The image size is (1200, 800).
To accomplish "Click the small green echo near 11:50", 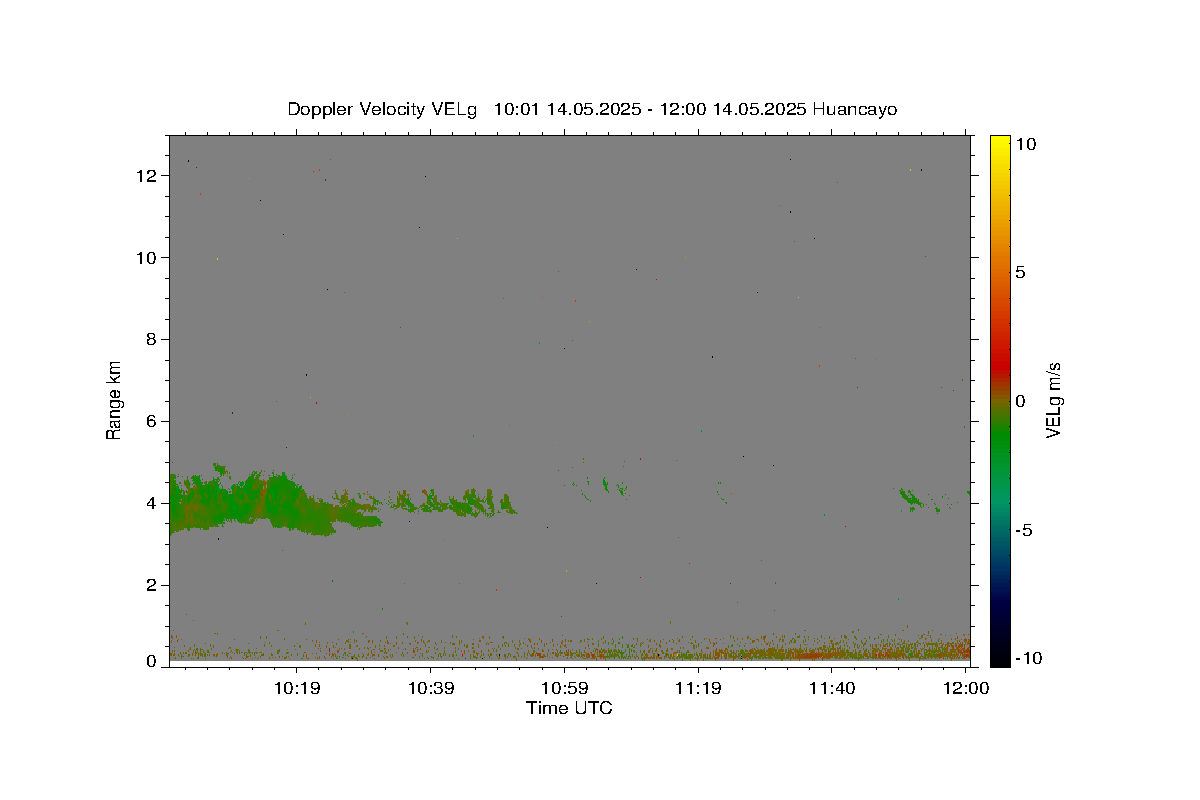I will (x=911, y=498).
